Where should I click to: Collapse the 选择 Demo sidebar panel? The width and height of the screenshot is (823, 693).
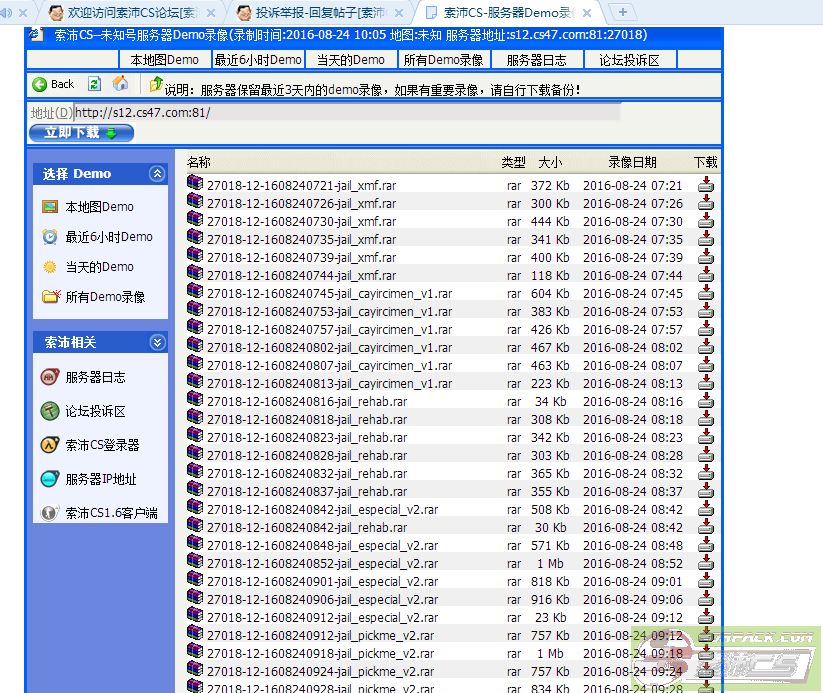[157, 173]
